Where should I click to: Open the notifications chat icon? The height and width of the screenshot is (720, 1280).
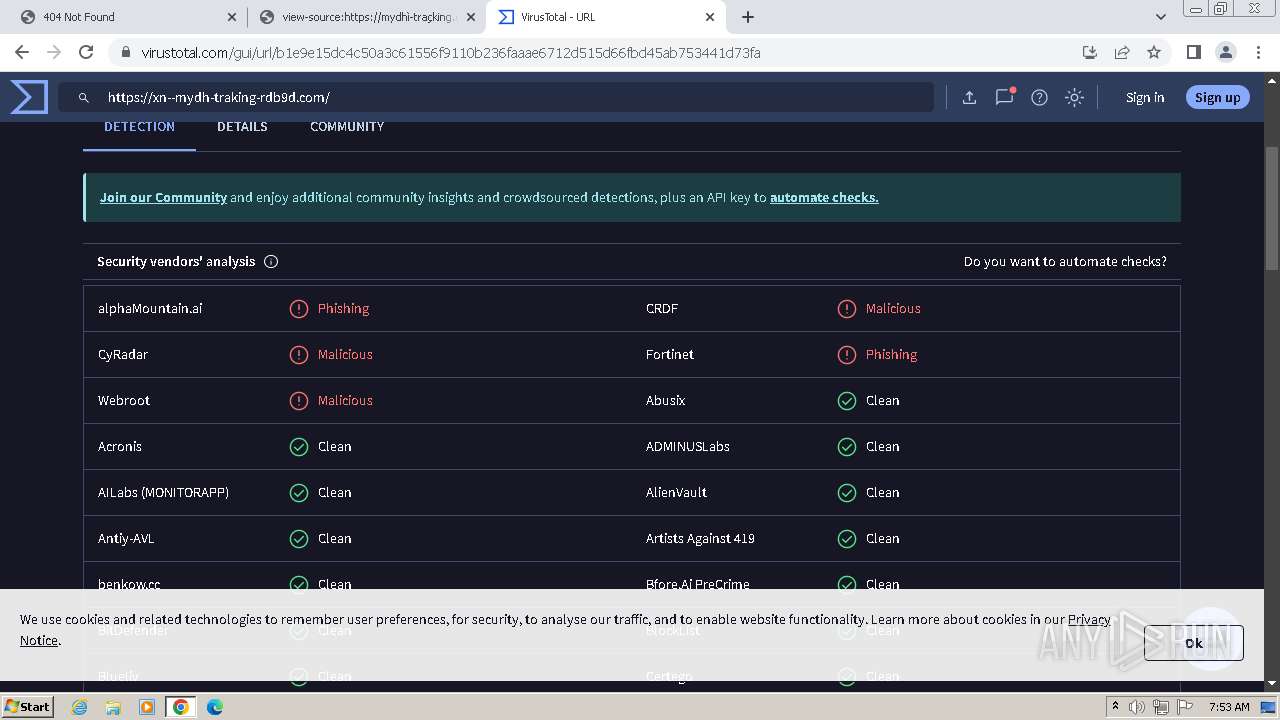click(x=1004, y=97)
